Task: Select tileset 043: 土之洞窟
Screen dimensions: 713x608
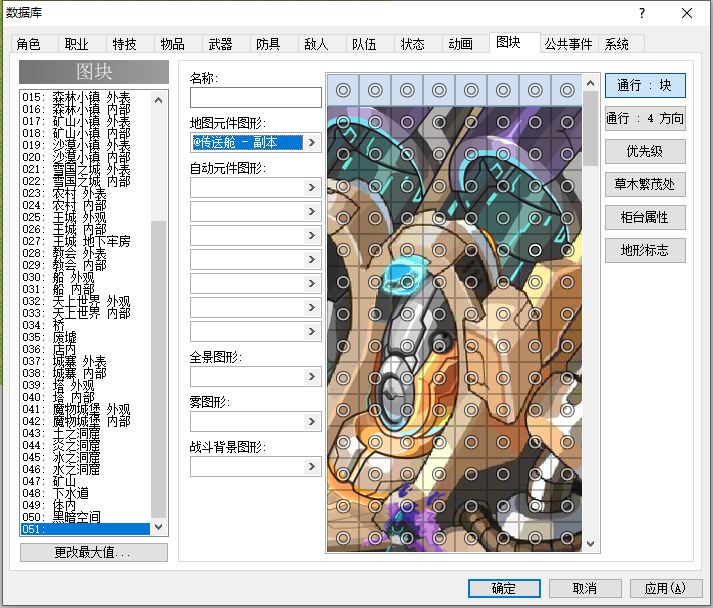Action: coord(85,433)
